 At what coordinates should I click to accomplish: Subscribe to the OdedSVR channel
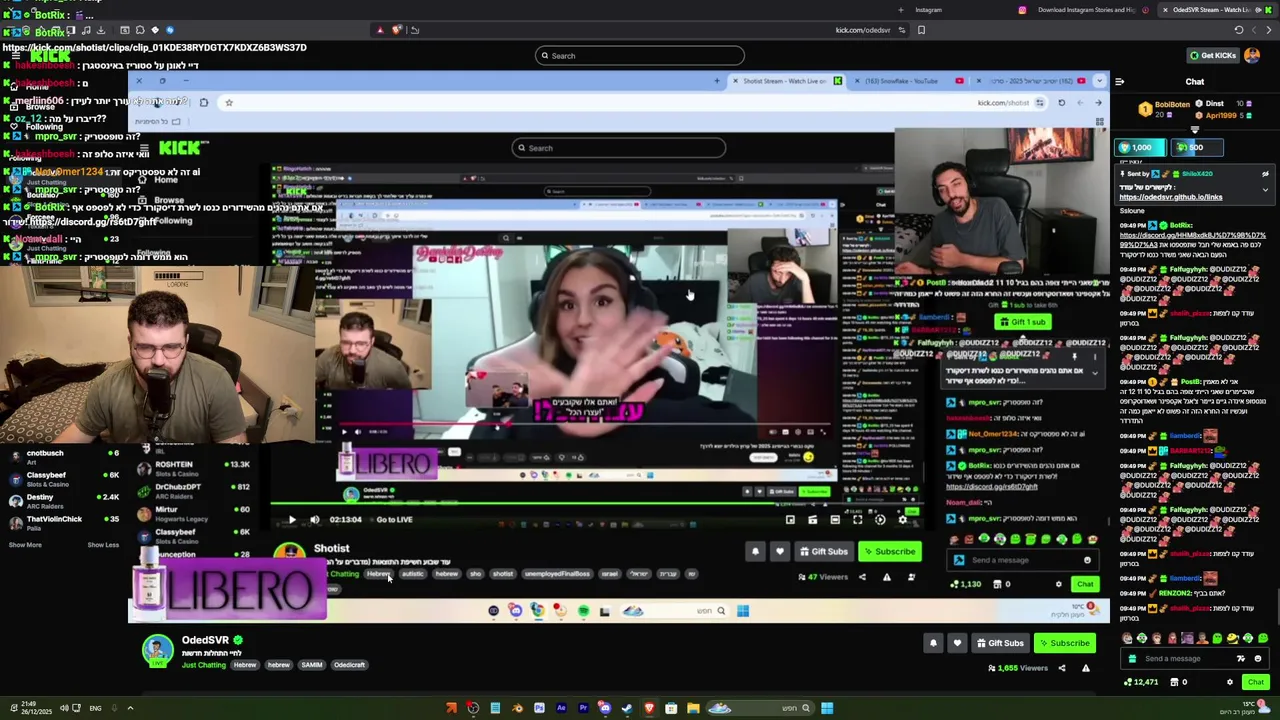click(1064, 643)
